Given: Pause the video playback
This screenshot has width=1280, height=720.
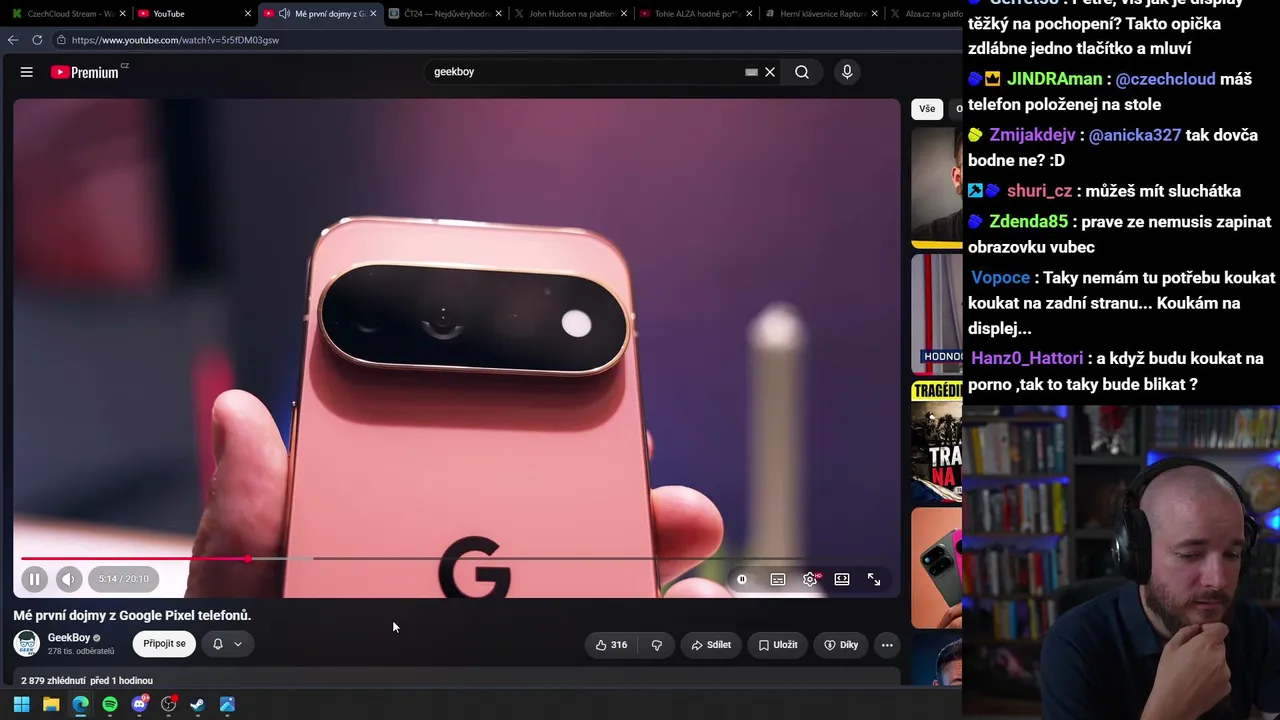Looking at the screenshot, I should point(34,579).
